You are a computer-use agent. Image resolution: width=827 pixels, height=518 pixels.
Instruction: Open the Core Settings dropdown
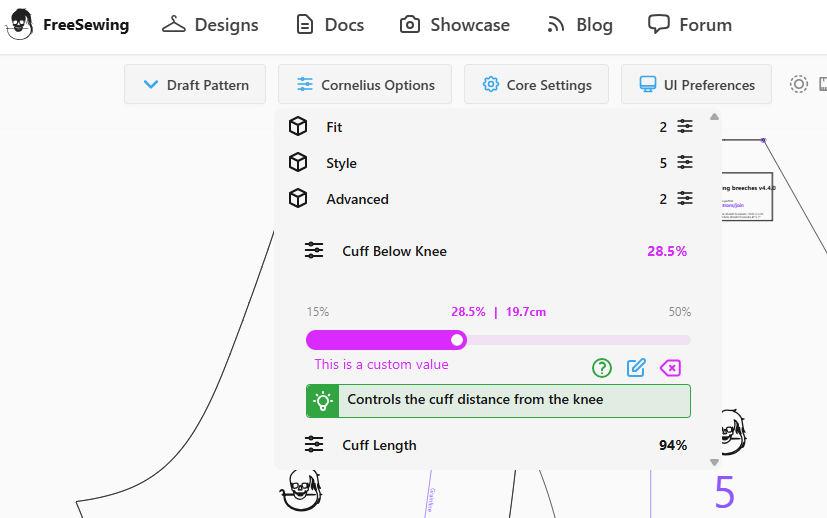pyautogui.click(x=536, y=85)
